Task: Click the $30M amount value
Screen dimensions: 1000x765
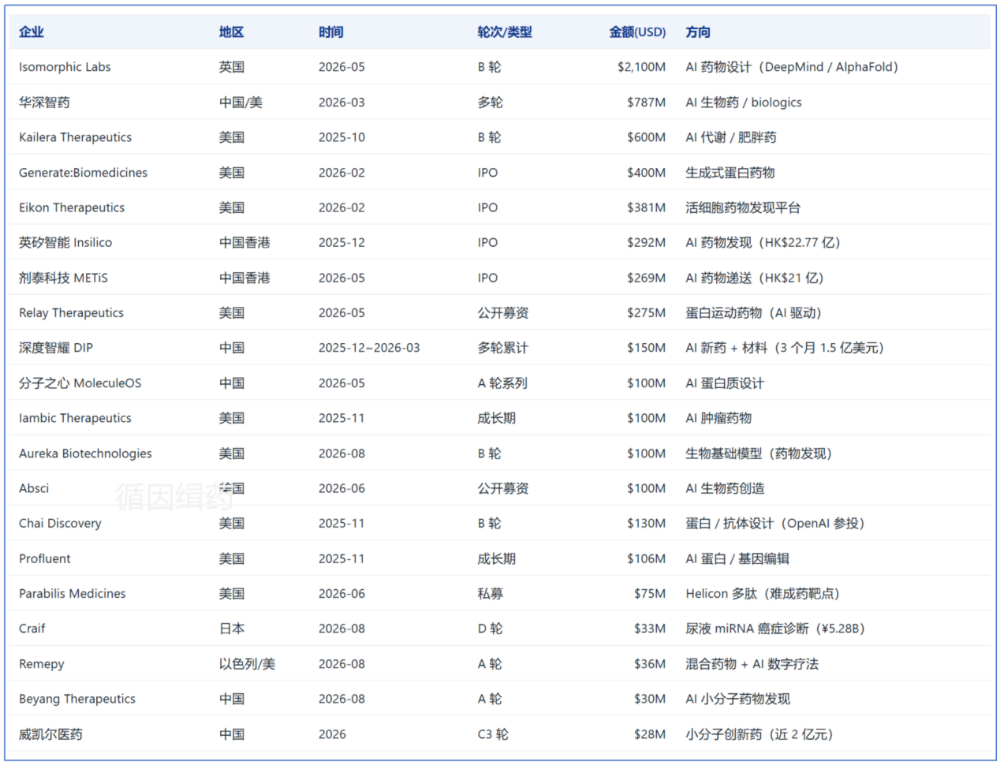Action: (650, 699)
